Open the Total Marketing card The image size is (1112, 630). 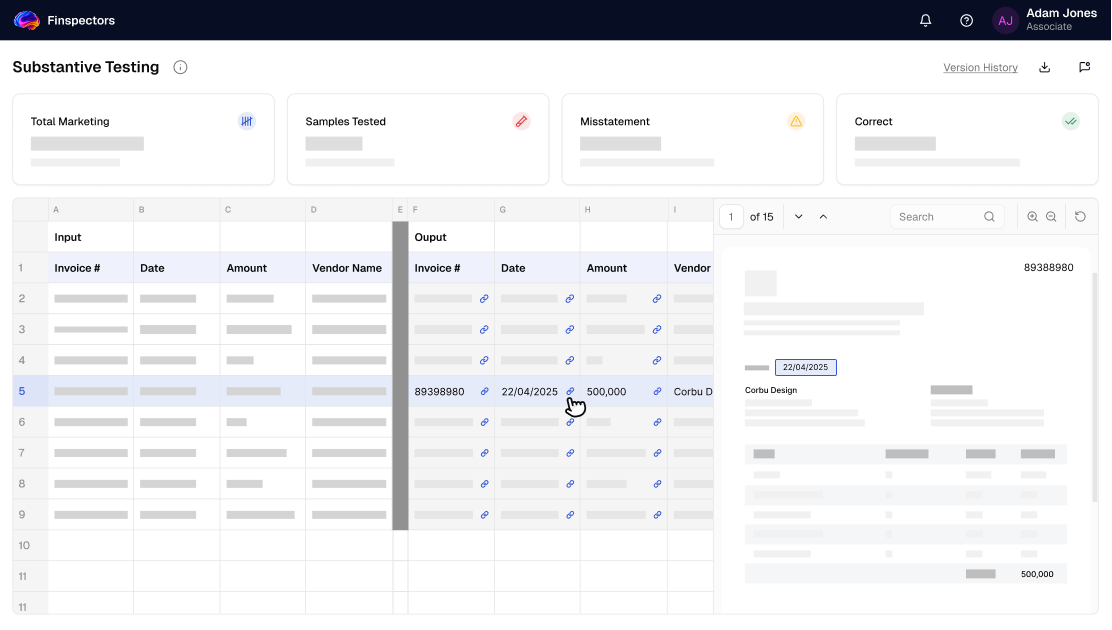(143, 139)
